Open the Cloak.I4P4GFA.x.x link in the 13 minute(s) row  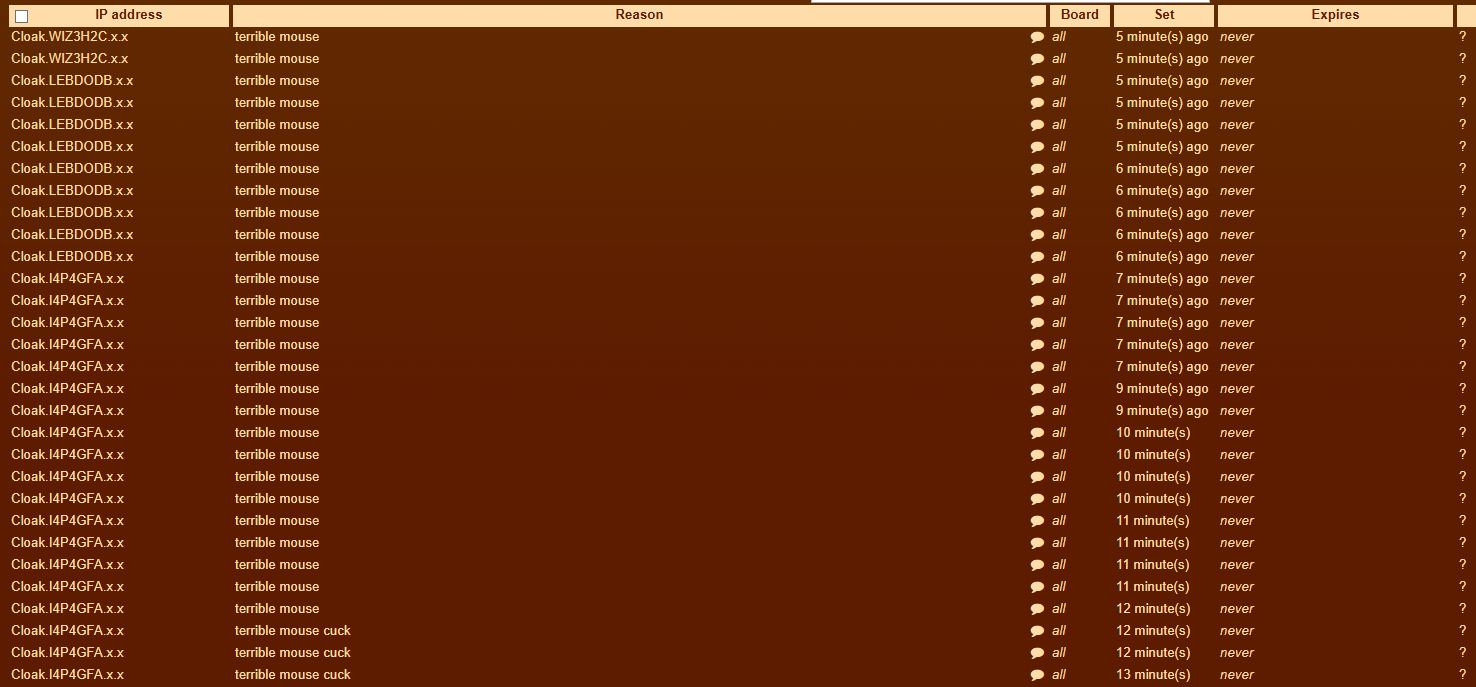click(68, 675)
